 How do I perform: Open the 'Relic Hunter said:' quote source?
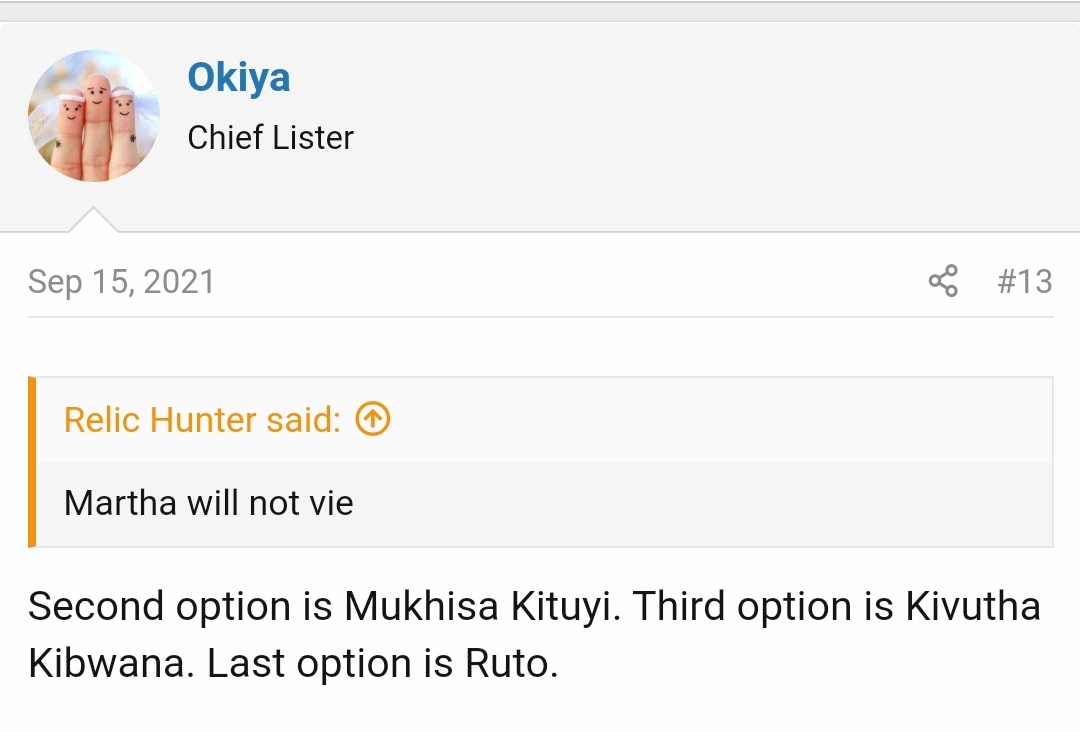click(202, 420)
